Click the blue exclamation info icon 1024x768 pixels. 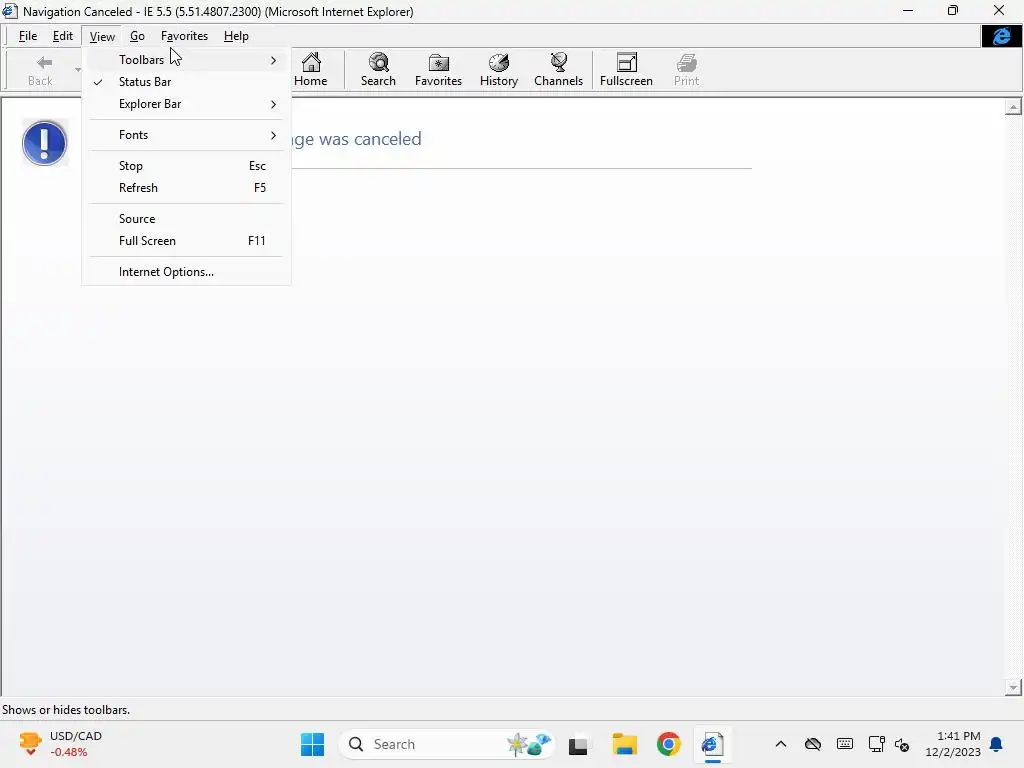44,143
